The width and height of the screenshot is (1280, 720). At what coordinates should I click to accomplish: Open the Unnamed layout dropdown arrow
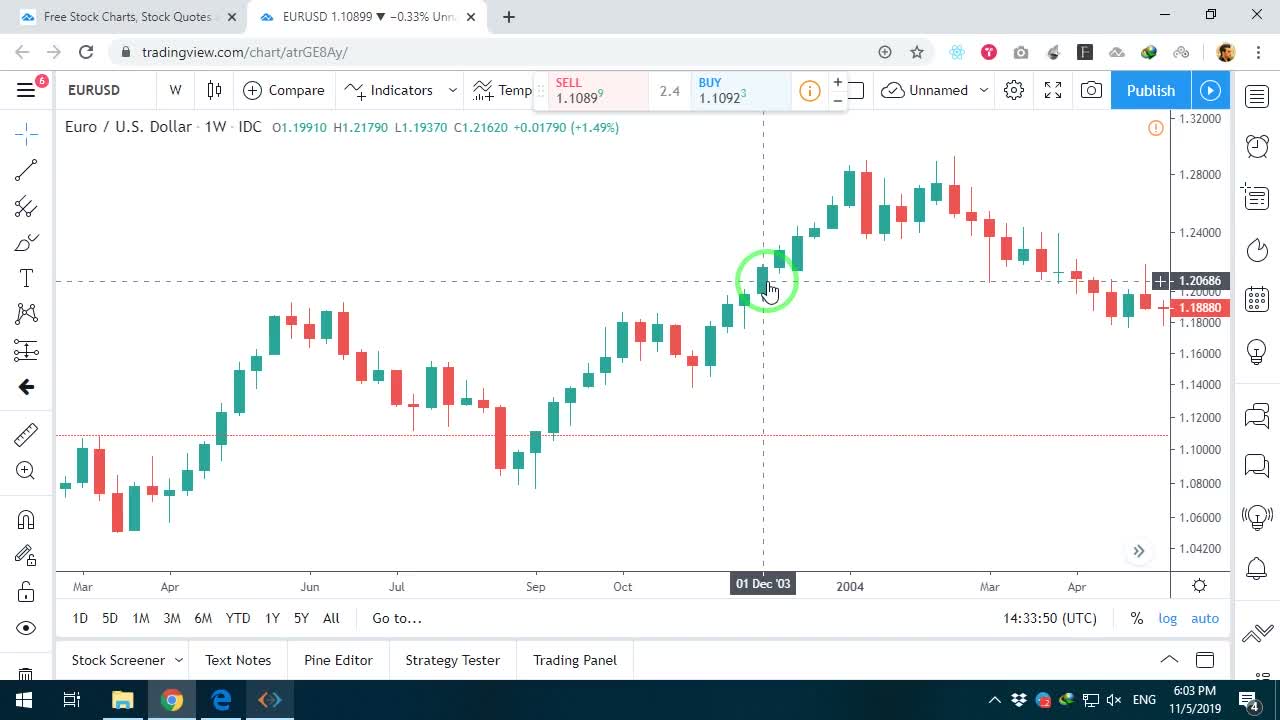(x=984, y=90)
